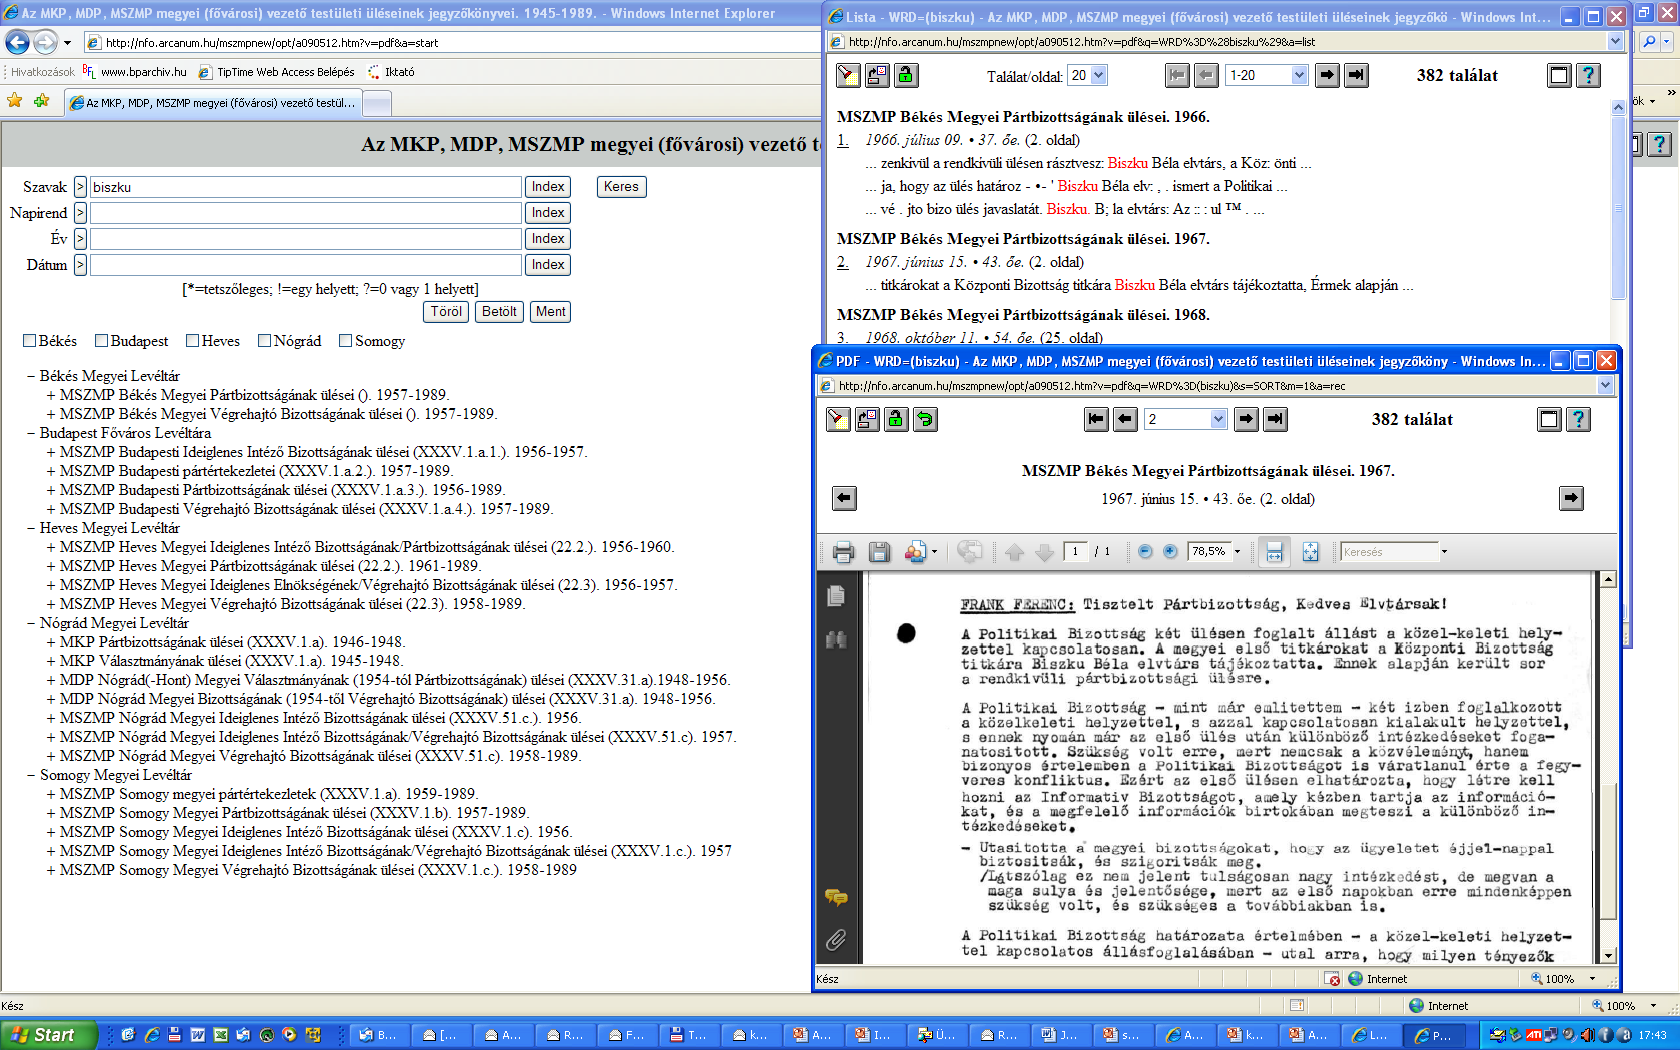The image size is (1680, 1050).
Task: Click highlighter icon in PDF window toolbar
Action: point(838,419)
